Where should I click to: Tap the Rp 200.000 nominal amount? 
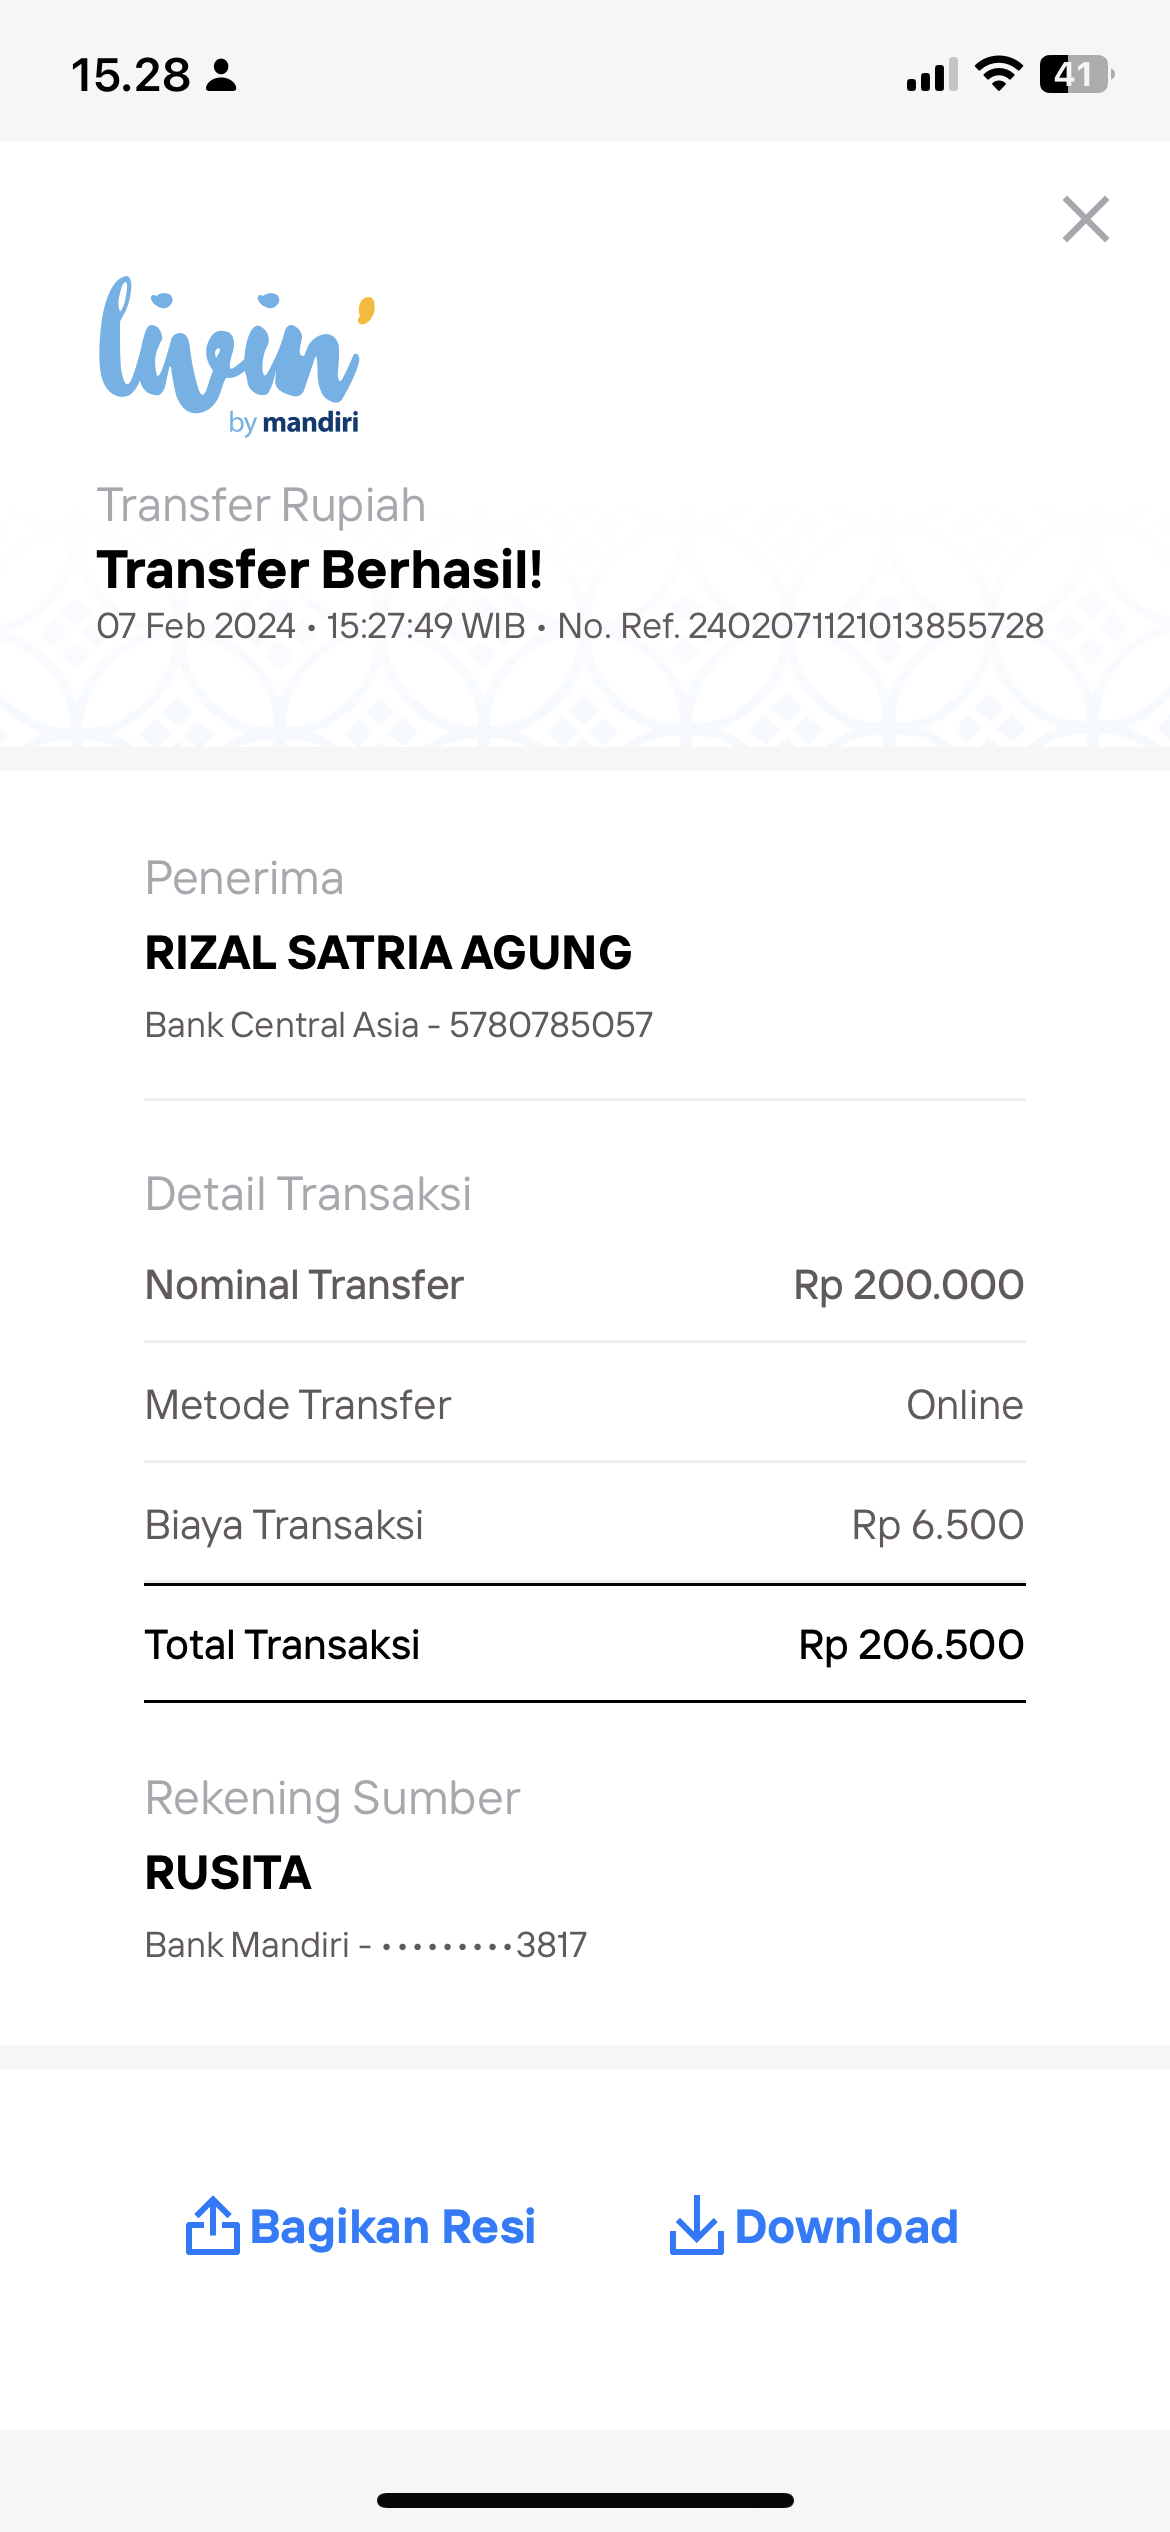(x=908, y=1285)
